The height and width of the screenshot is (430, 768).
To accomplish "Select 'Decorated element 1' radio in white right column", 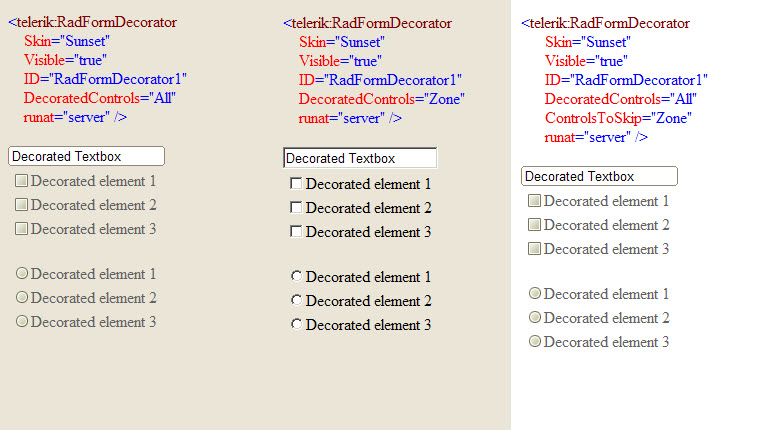I will [535, 293].
